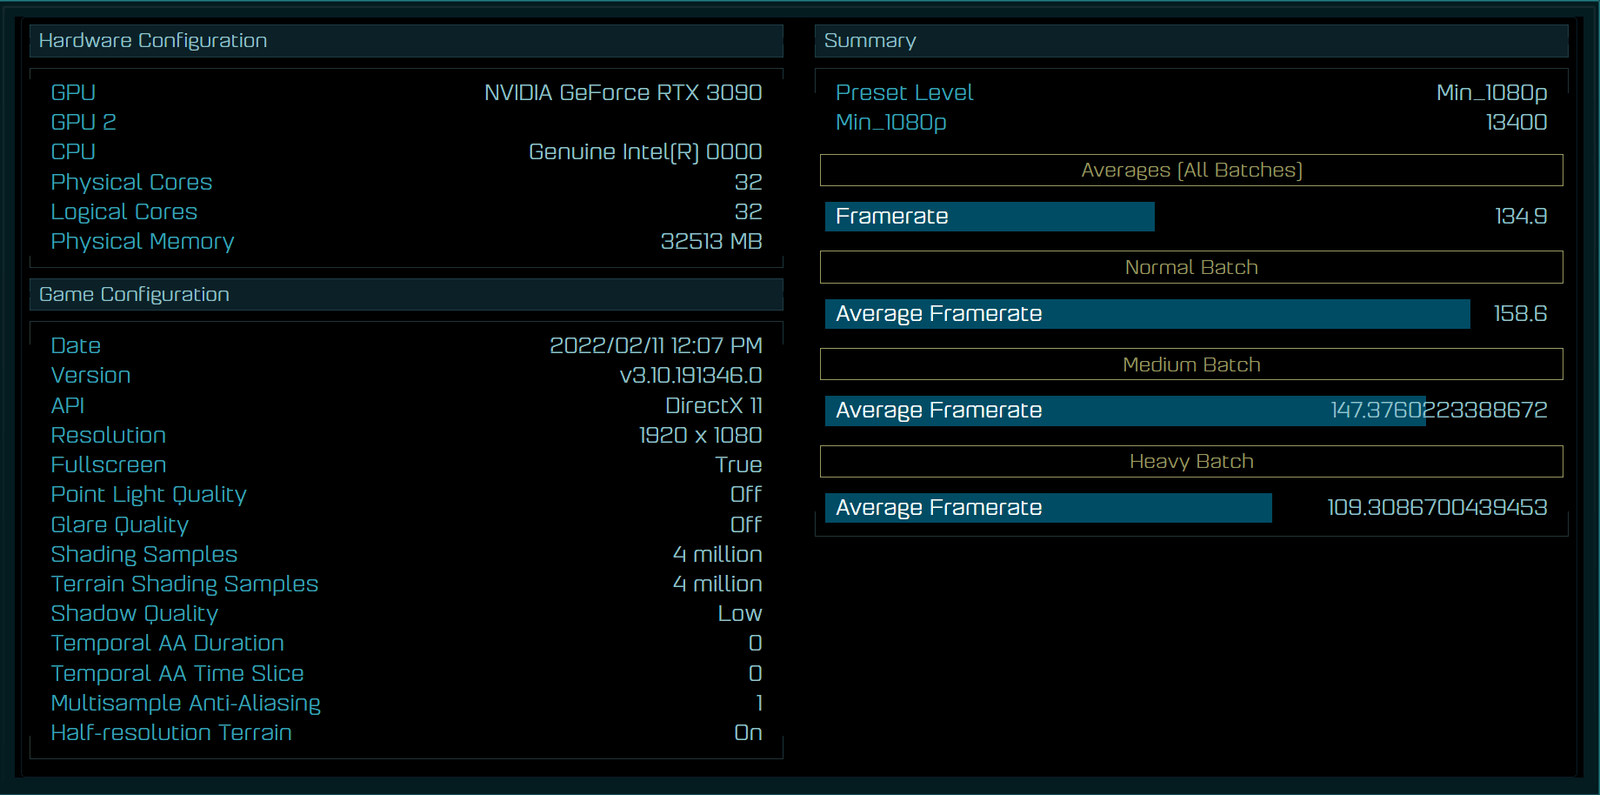1600x795 pixels.
Task: Click the 13400 score value
Action: click(x=1516, y=123)
